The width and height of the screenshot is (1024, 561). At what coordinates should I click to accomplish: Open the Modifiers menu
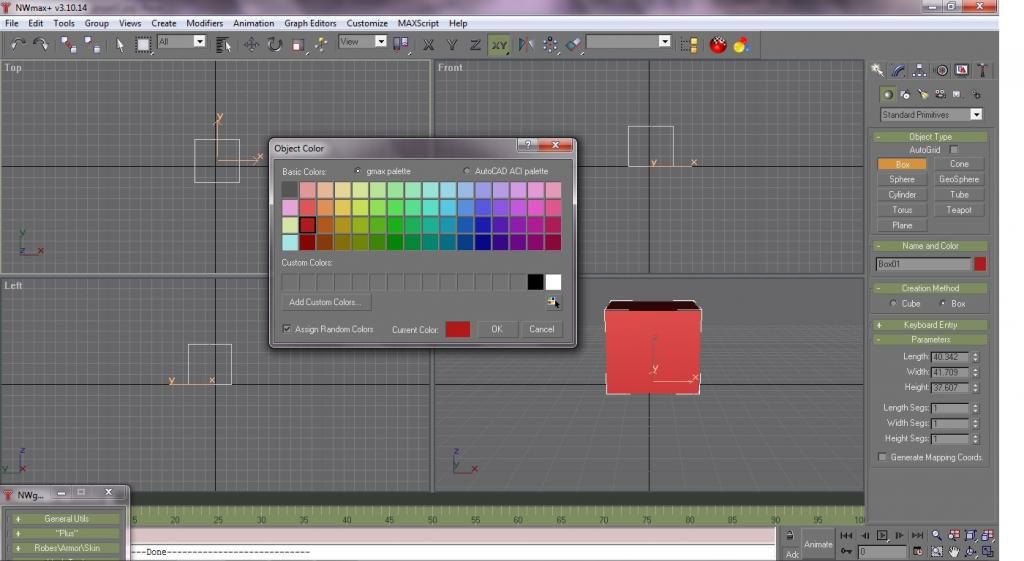tap(204, 23)
